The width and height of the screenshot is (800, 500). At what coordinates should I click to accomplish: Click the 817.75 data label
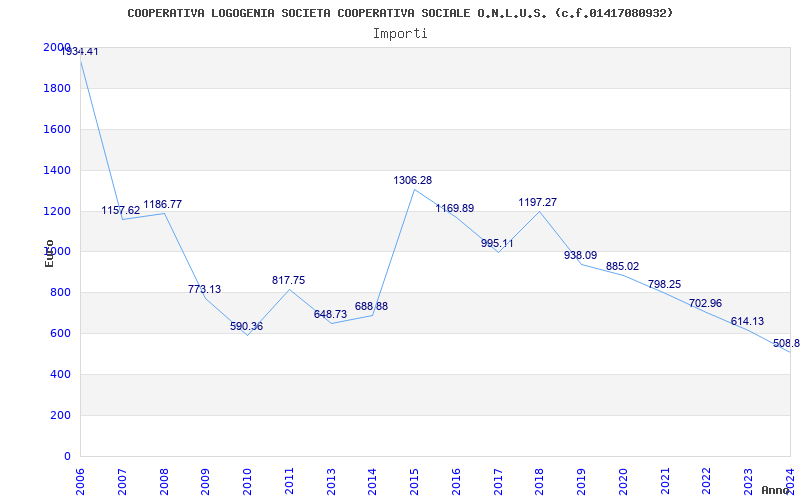[x=288, y=280]
